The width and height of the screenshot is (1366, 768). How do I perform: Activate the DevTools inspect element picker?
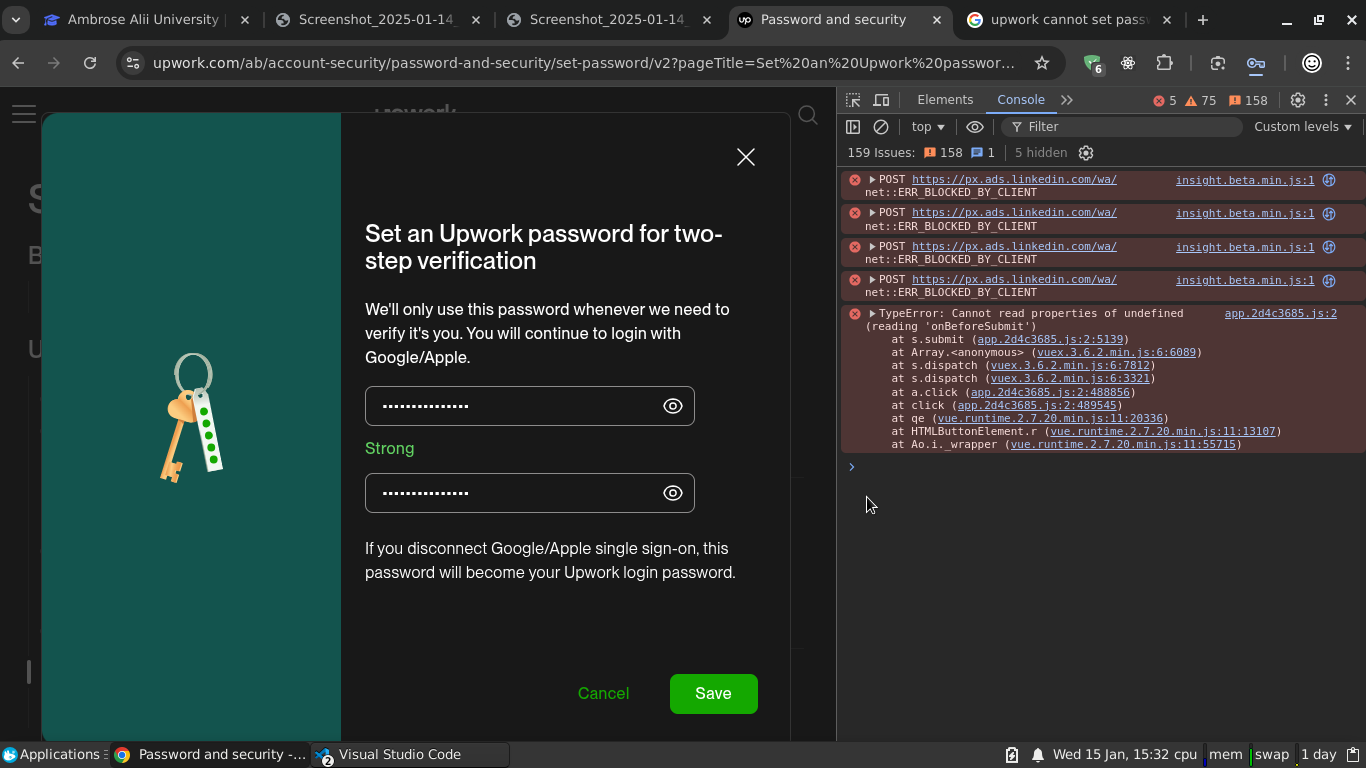pos(853,100)
